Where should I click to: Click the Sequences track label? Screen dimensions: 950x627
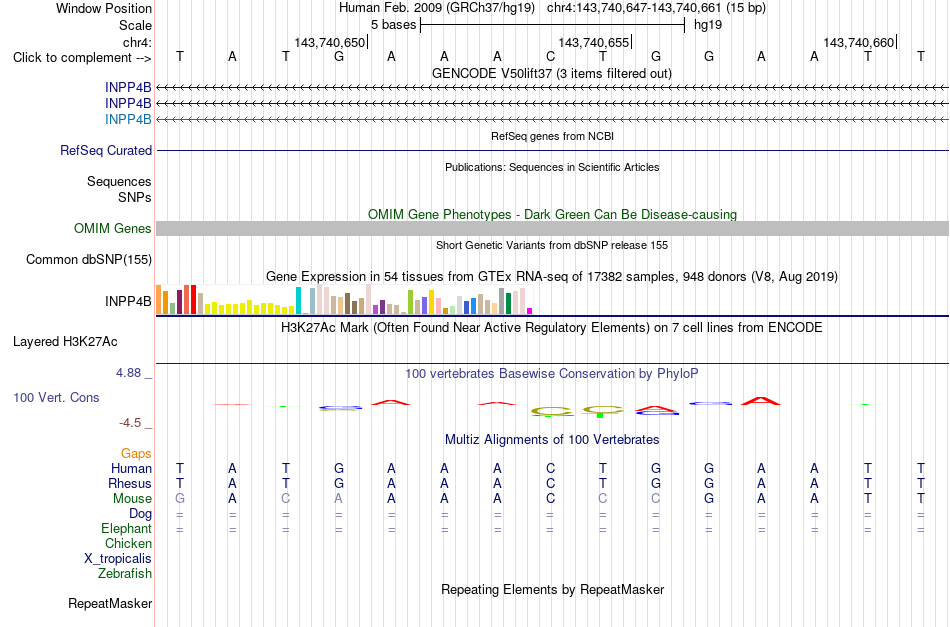click(x=119, y=182)
